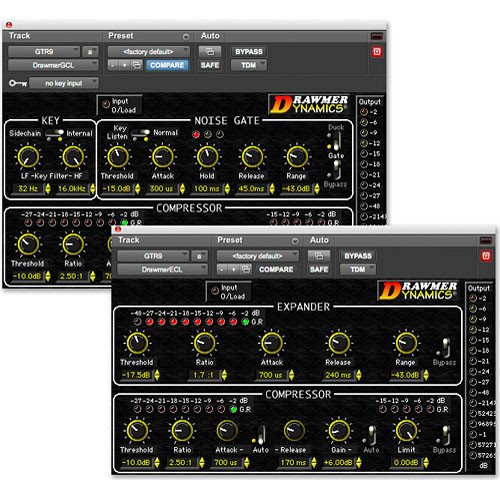Image resolution: width=500 pixels, height=500 pixels.
Task: Select next preset plus button in DrawmerECL
Action: [x=234, y=269]
